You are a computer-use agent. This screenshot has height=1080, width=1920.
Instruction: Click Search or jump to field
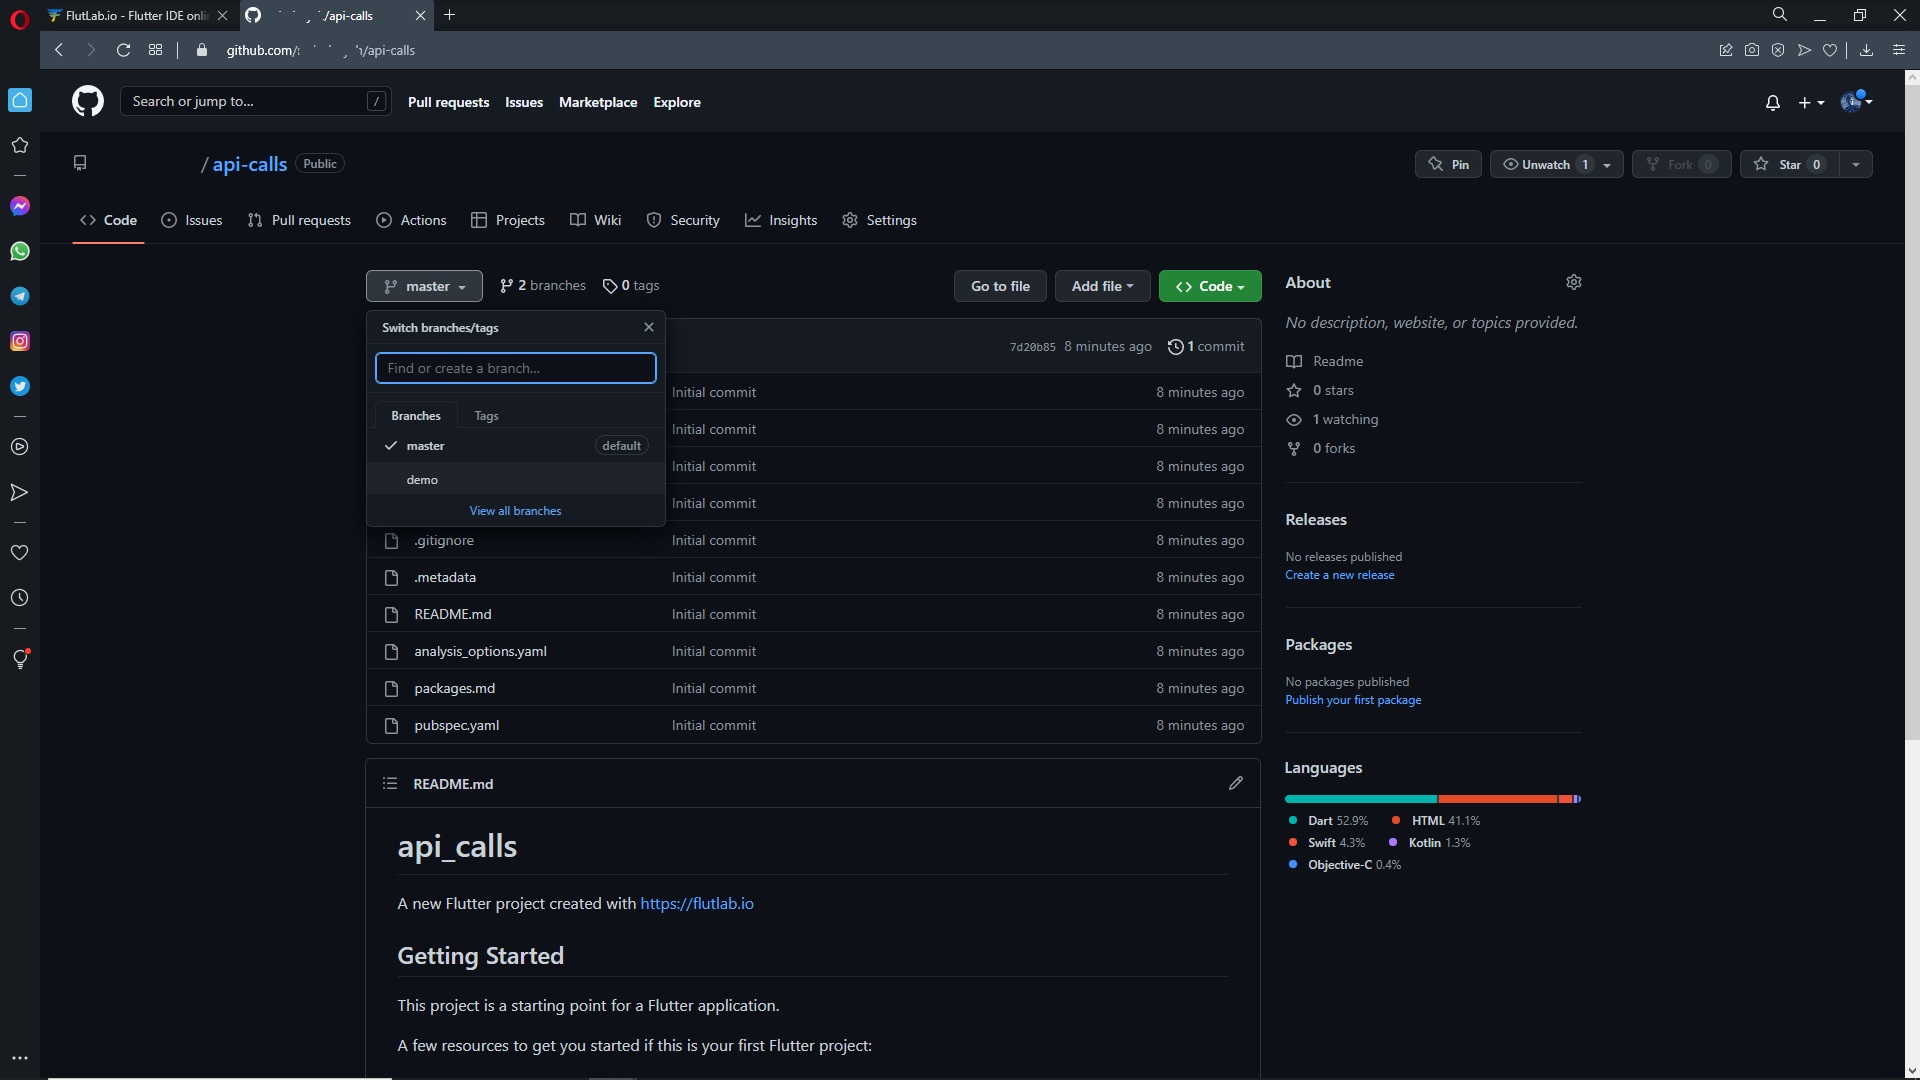255,101
